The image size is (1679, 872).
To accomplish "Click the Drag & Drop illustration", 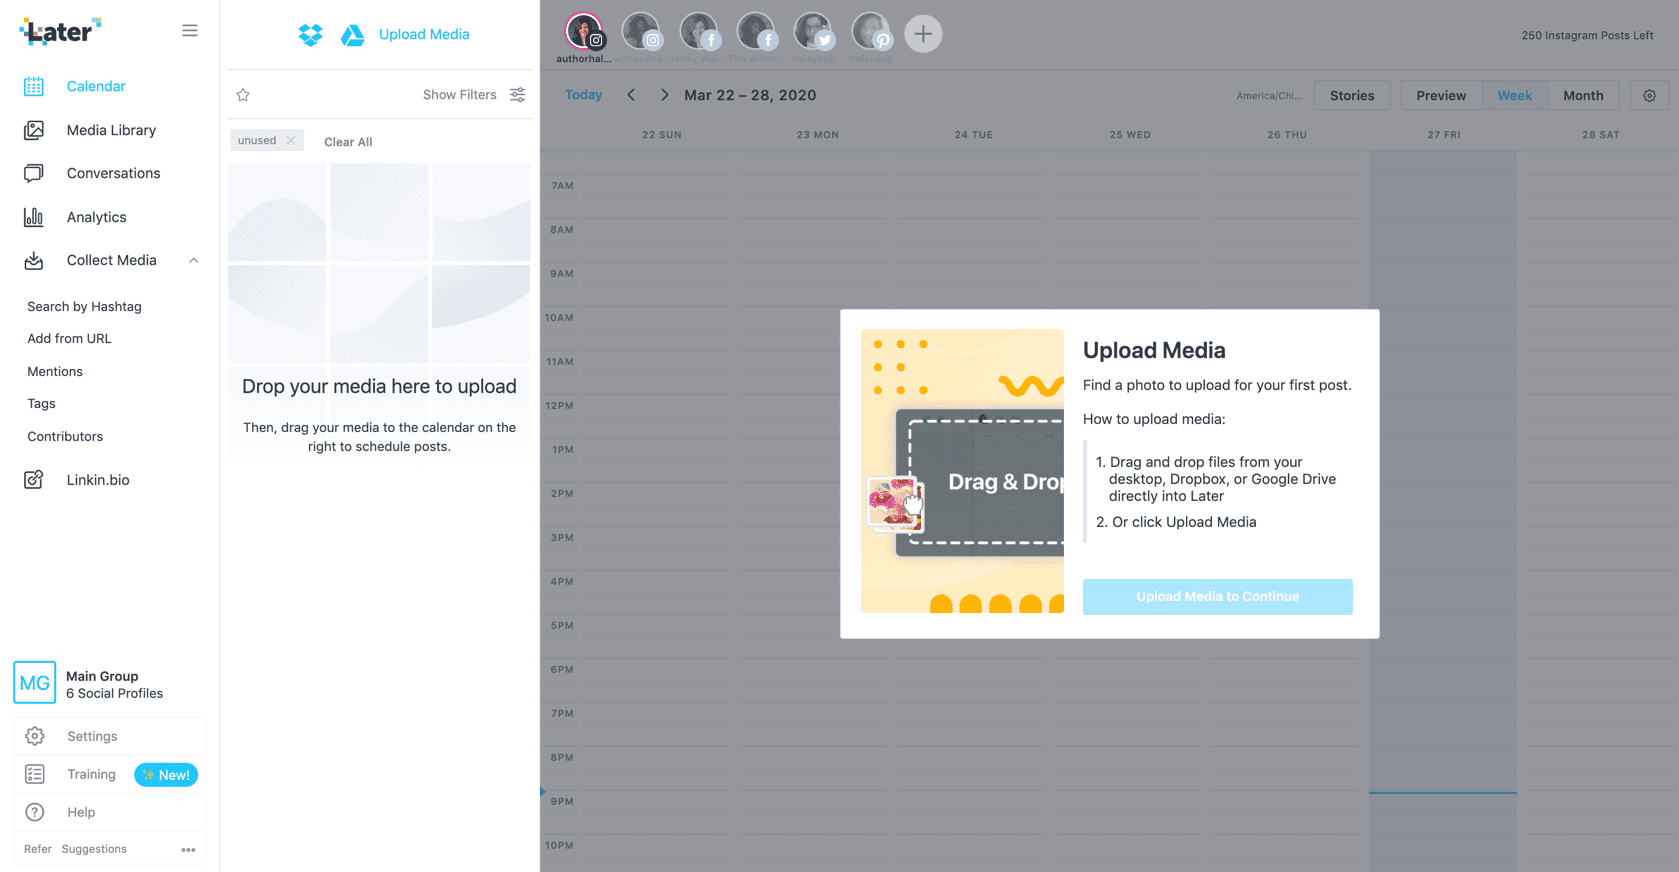I will pyautogui.click(x=962, y=471).
